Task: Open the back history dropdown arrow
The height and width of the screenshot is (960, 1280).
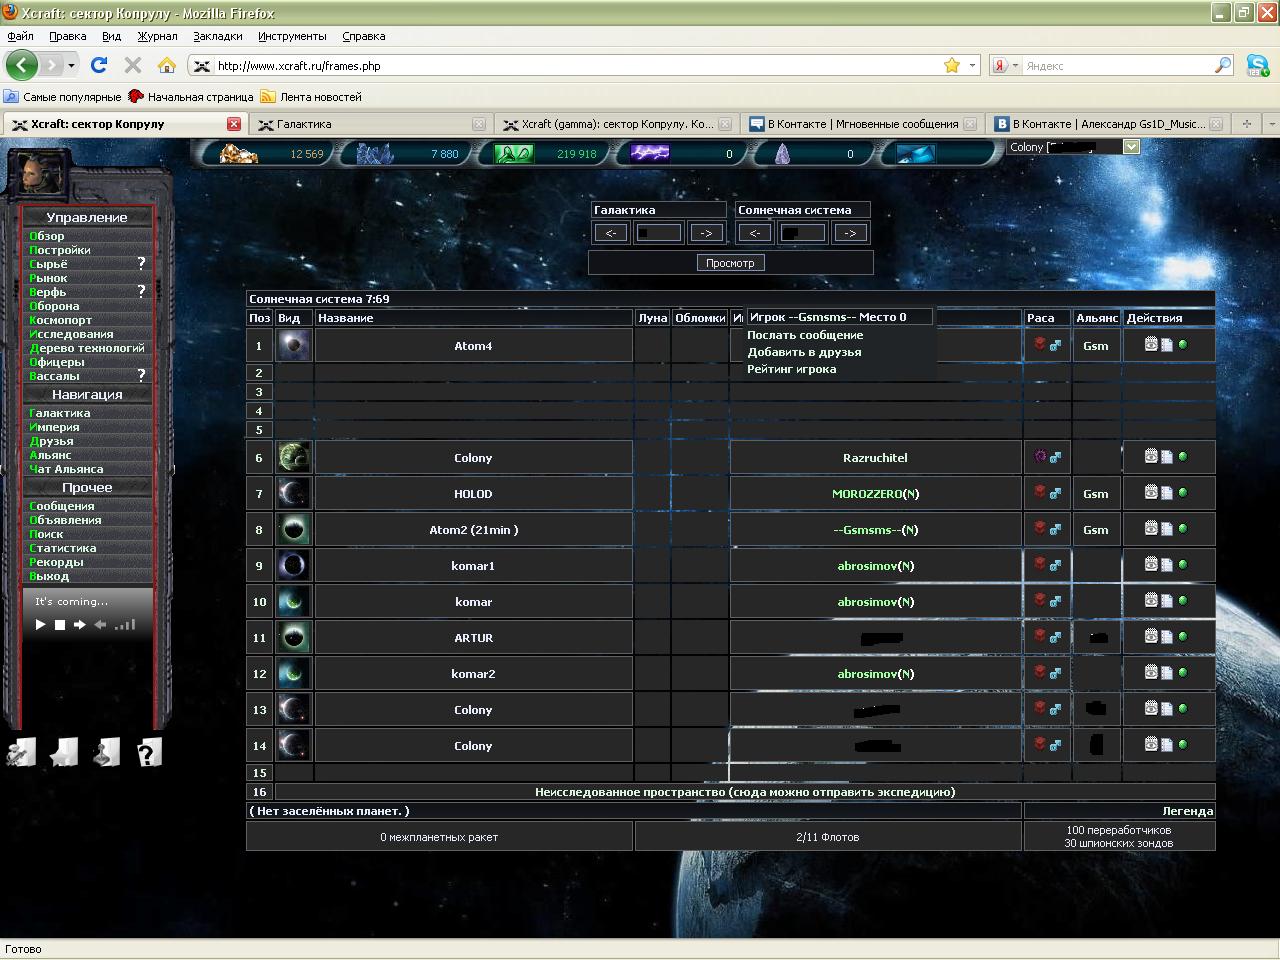Action: tap(71, 66)
